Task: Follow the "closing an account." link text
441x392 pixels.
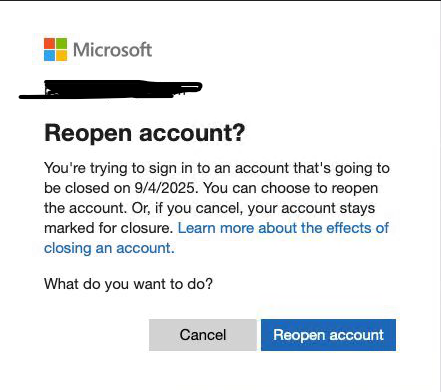Action: [x=109, y=248]
